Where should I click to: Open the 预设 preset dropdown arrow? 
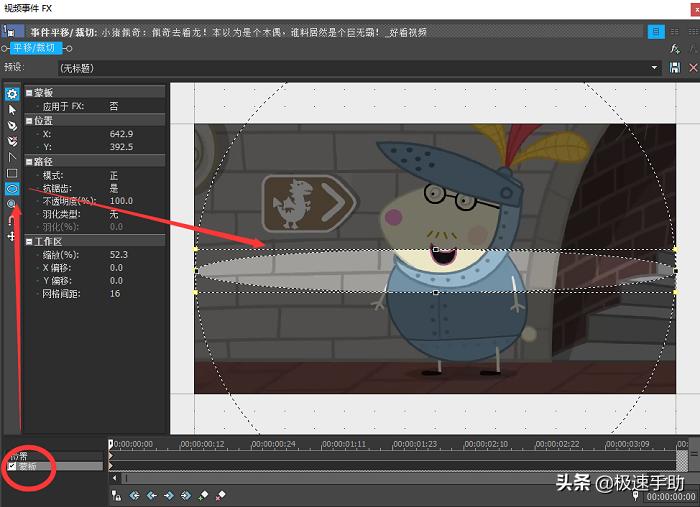pyautogui.click(x=654, y=68)
